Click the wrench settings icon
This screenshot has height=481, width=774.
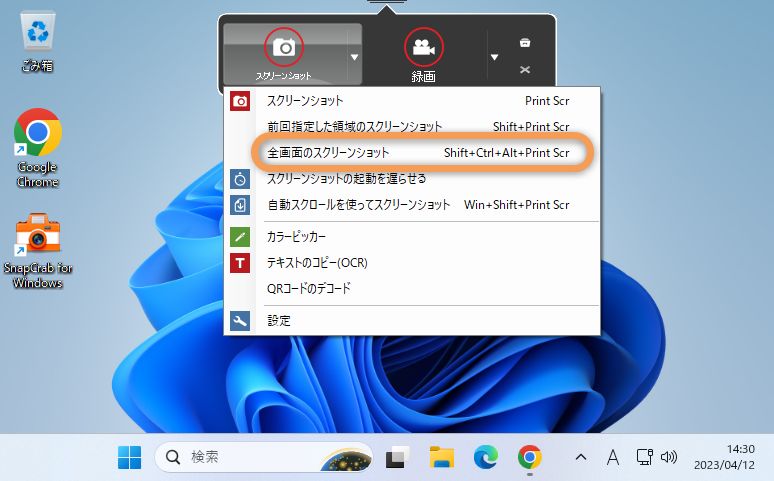(240, 321)
